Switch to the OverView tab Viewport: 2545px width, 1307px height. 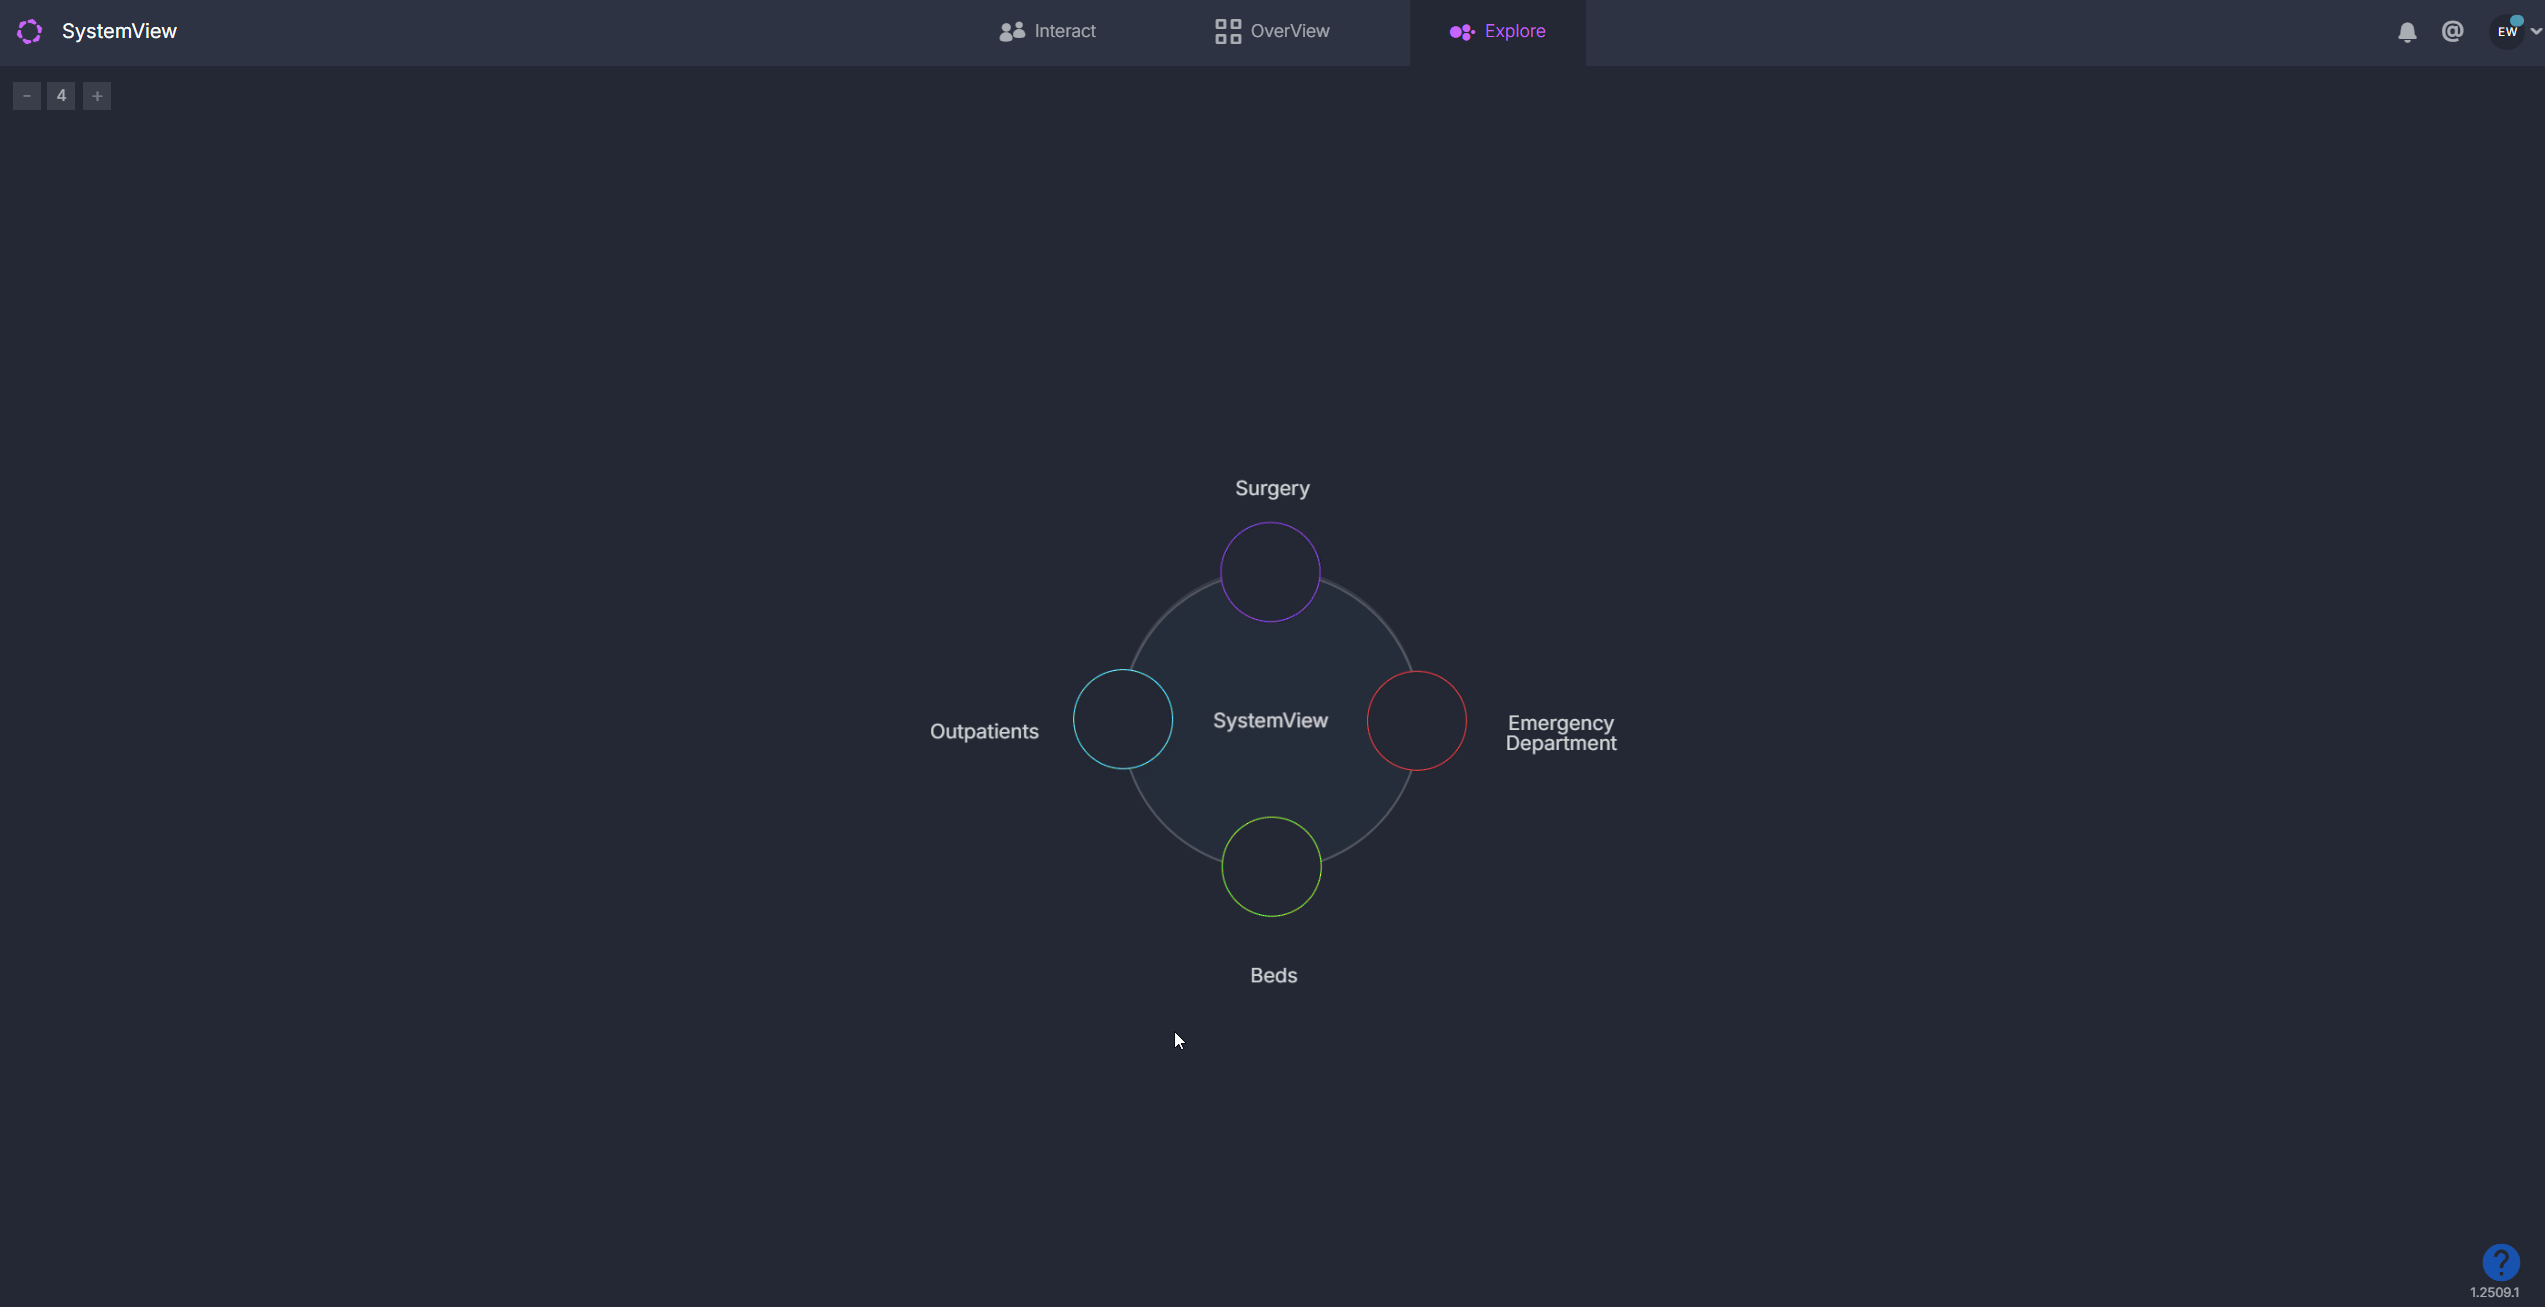coord(1289,32)
